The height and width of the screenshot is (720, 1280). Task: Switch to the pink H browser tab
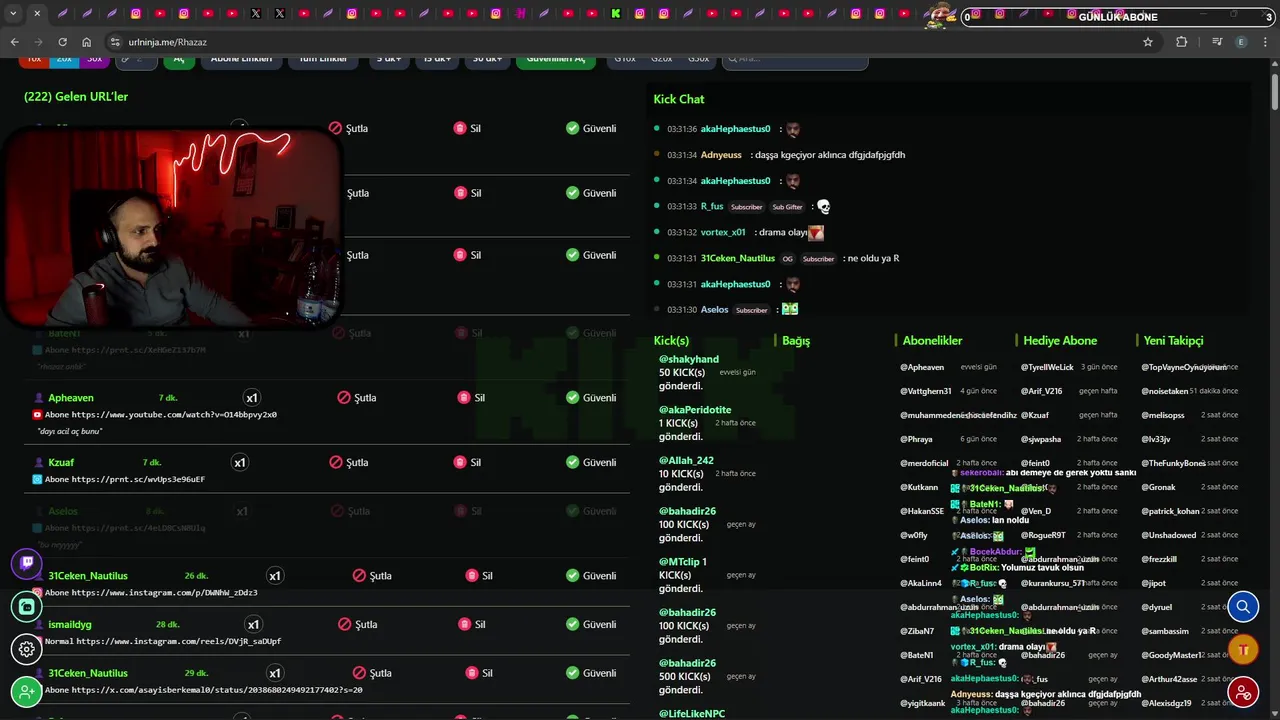click(x=520, y=14)
